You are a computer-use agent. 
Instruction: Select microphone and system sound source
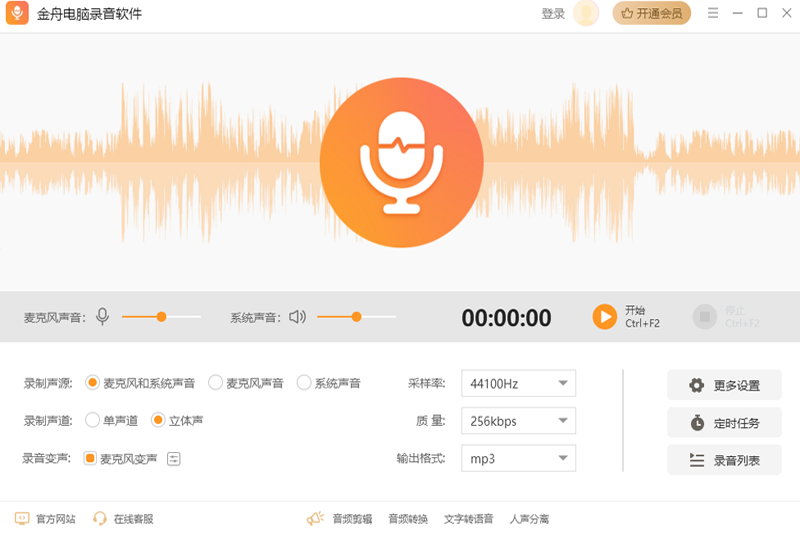[93, 383]
